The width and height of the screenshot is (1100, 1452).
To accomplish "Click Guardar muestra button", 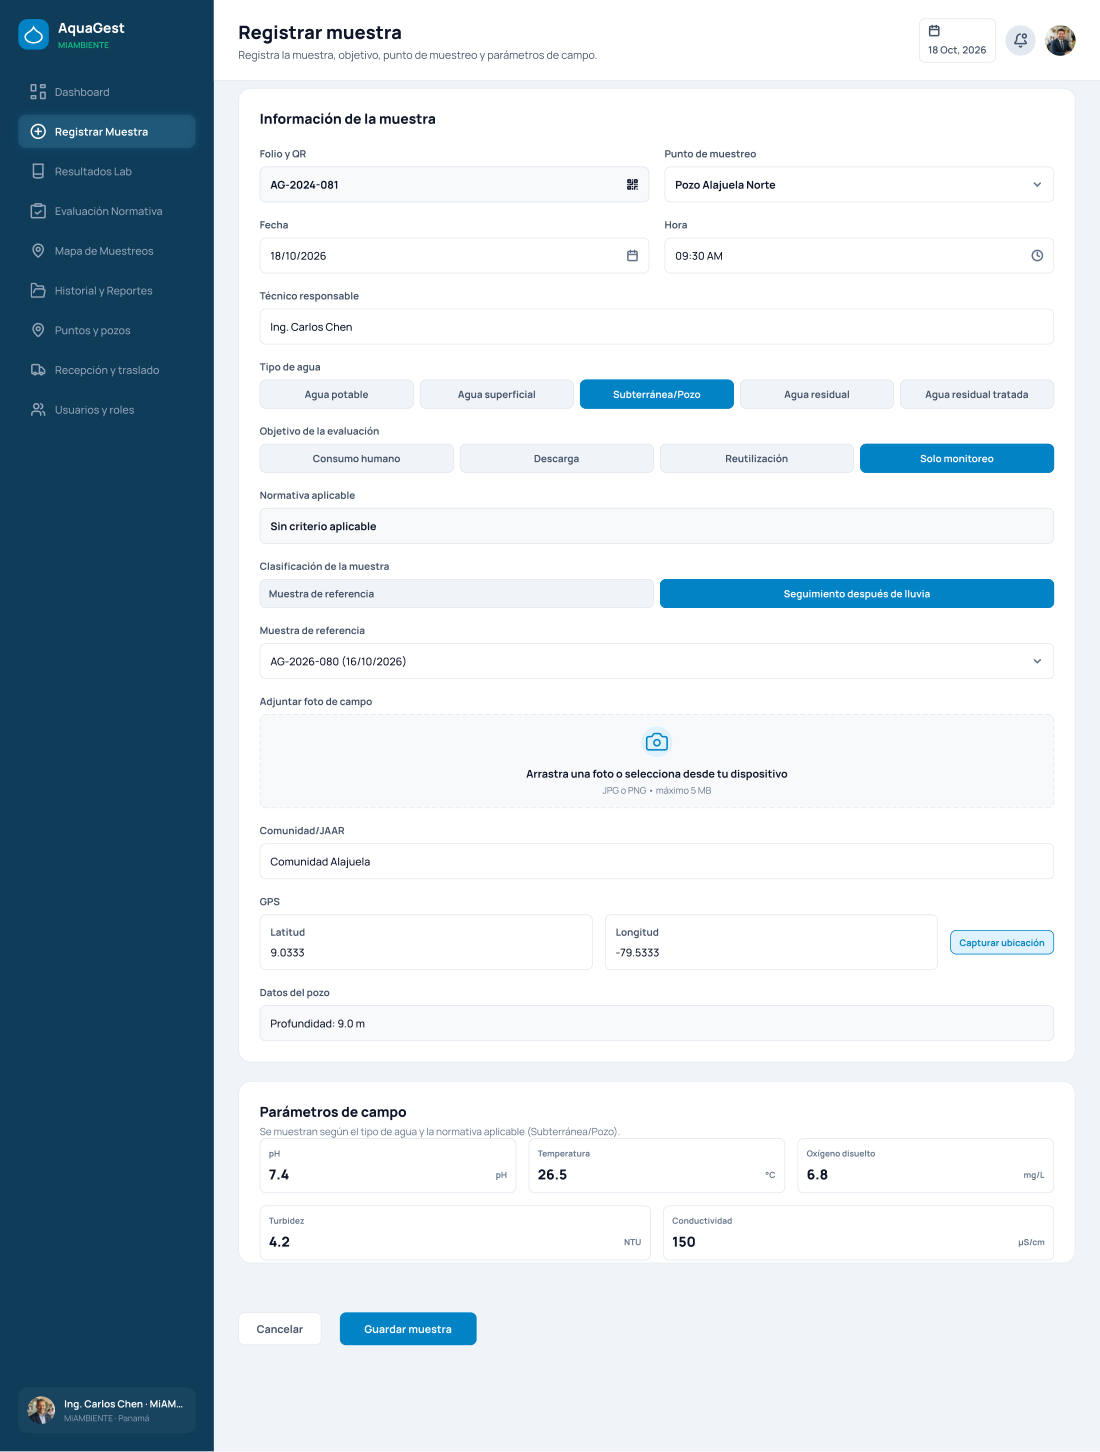I will click(x=408, y=1329).
